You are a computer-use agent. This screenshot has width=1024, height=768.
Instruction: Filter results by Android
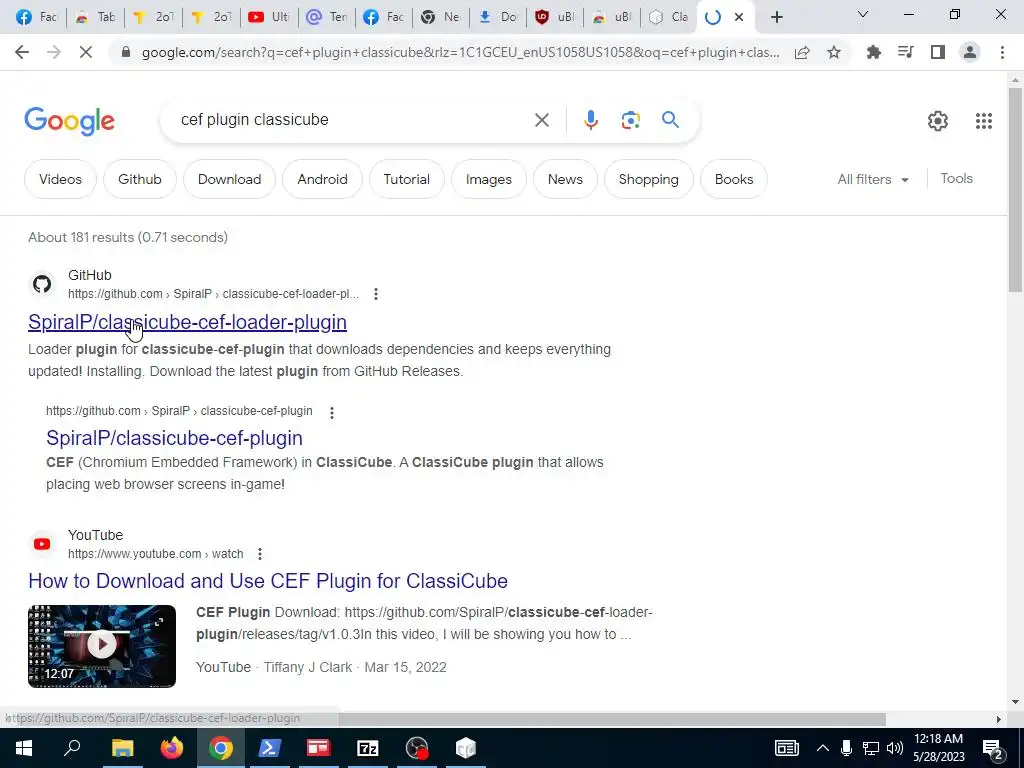[323, 179]
